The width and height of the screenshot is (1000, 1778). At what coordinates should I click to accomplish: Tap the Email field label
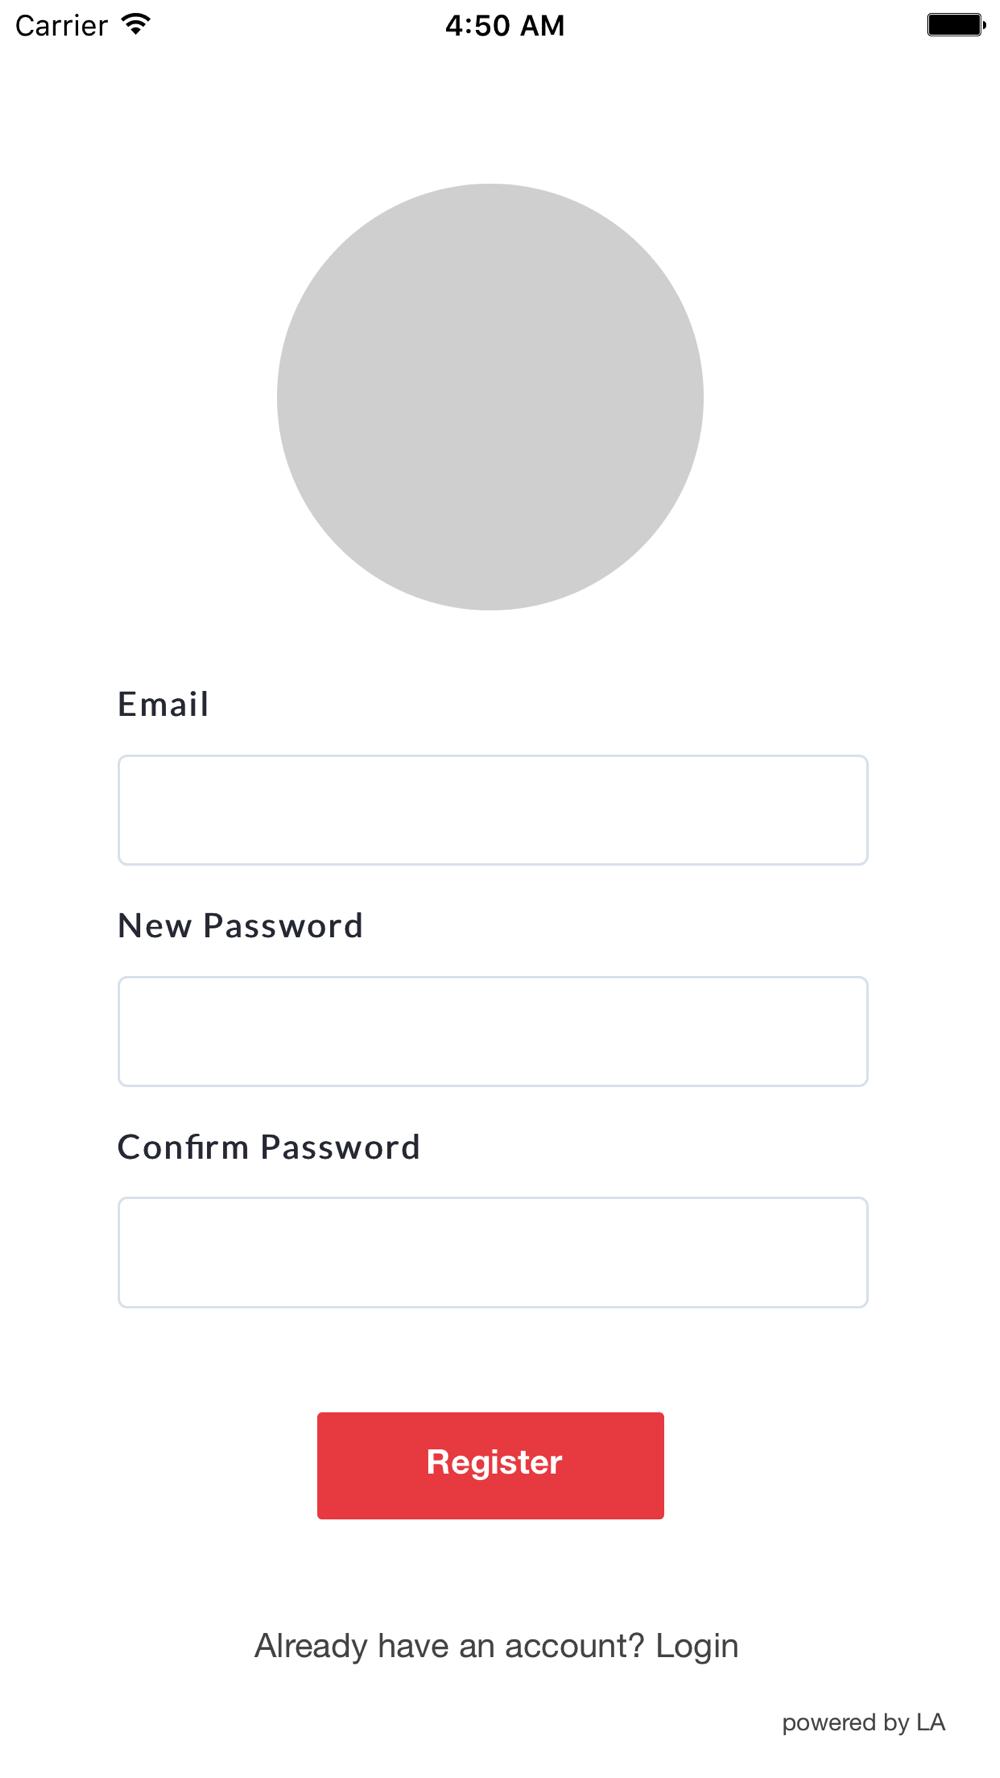[163, 704]
